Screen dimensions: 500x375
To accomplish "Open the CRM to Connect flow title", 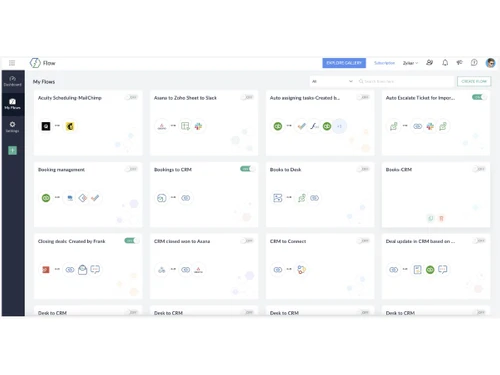I will (288, 241).
